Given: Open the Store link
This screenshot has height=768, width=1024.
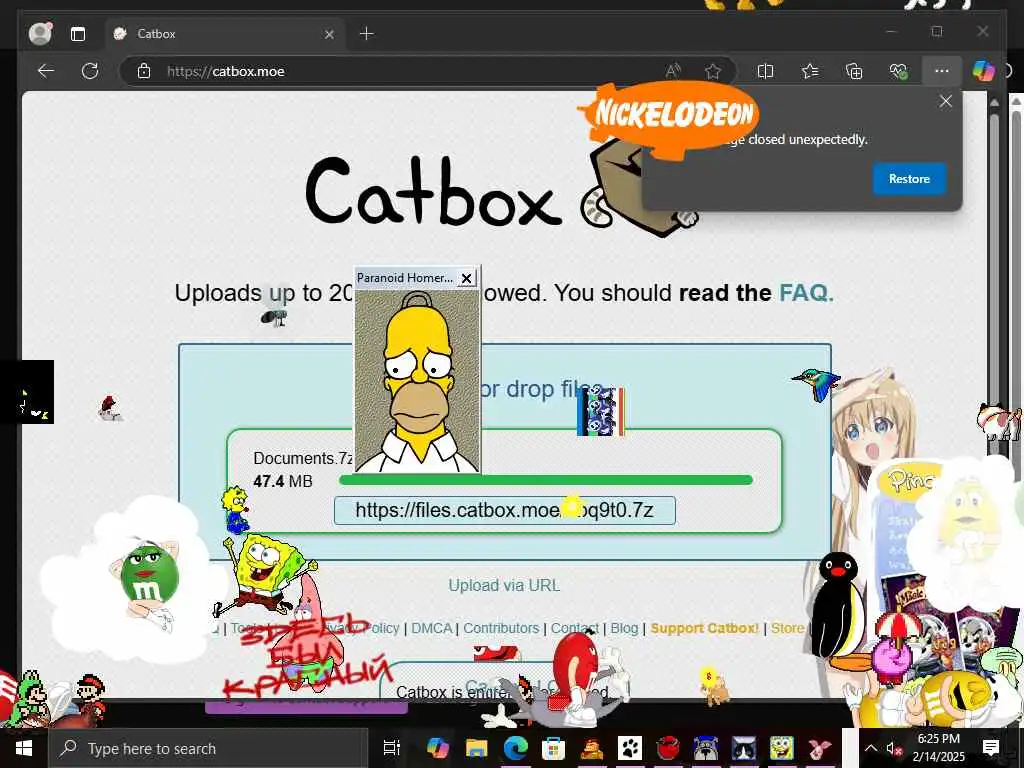Looking at the screenshot, I should pos(788,628).
